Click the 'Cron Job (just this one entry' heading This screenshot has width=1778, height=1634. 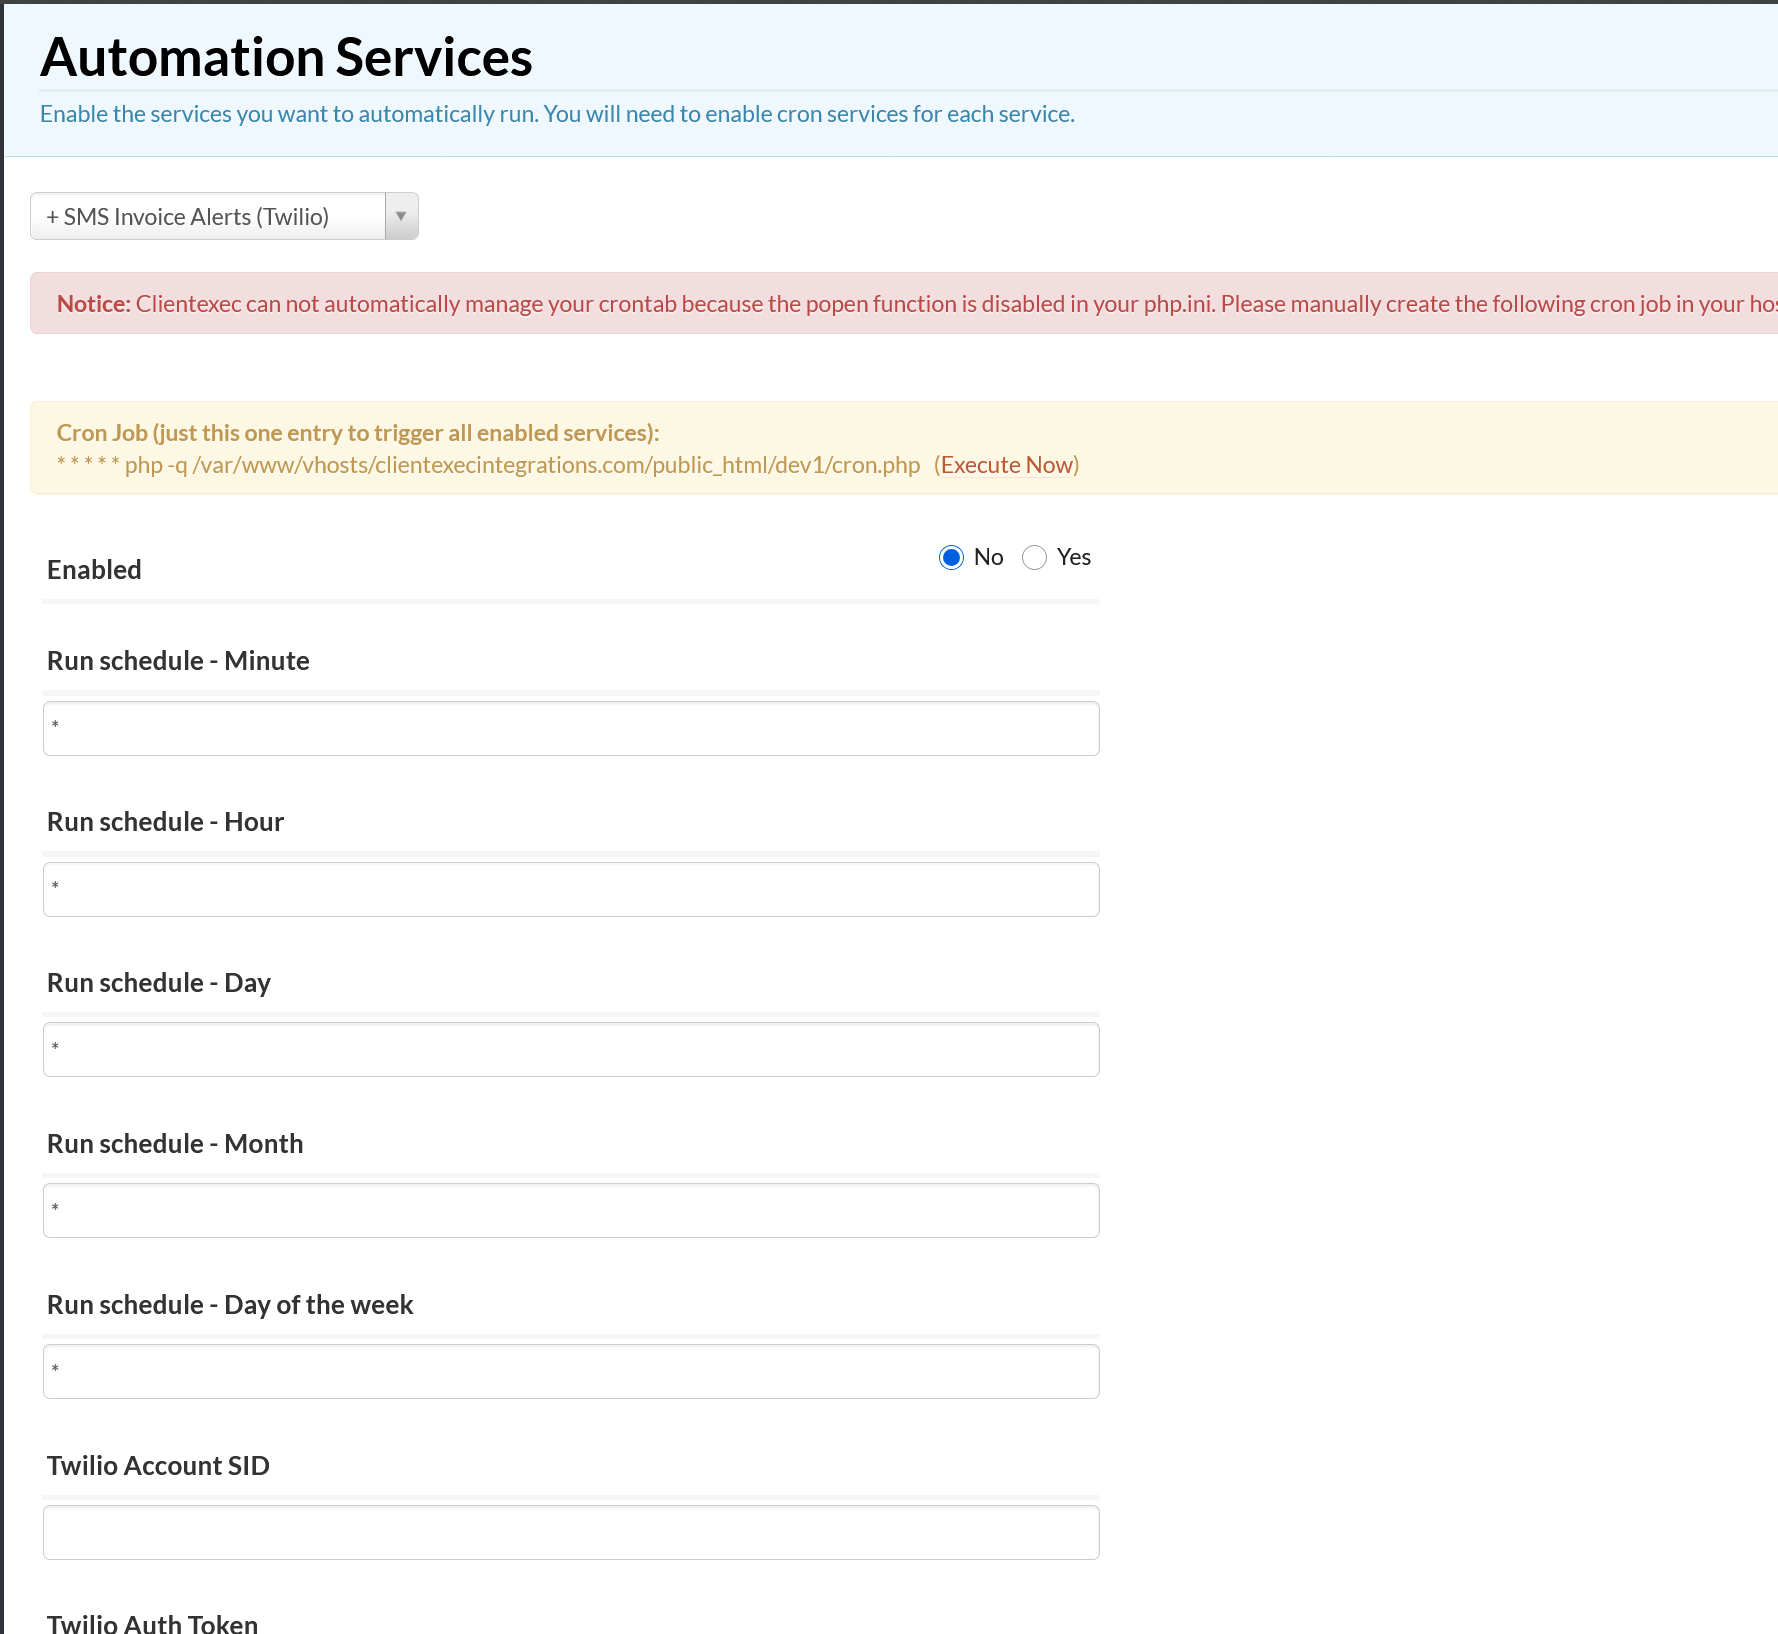tap(358, 433)
